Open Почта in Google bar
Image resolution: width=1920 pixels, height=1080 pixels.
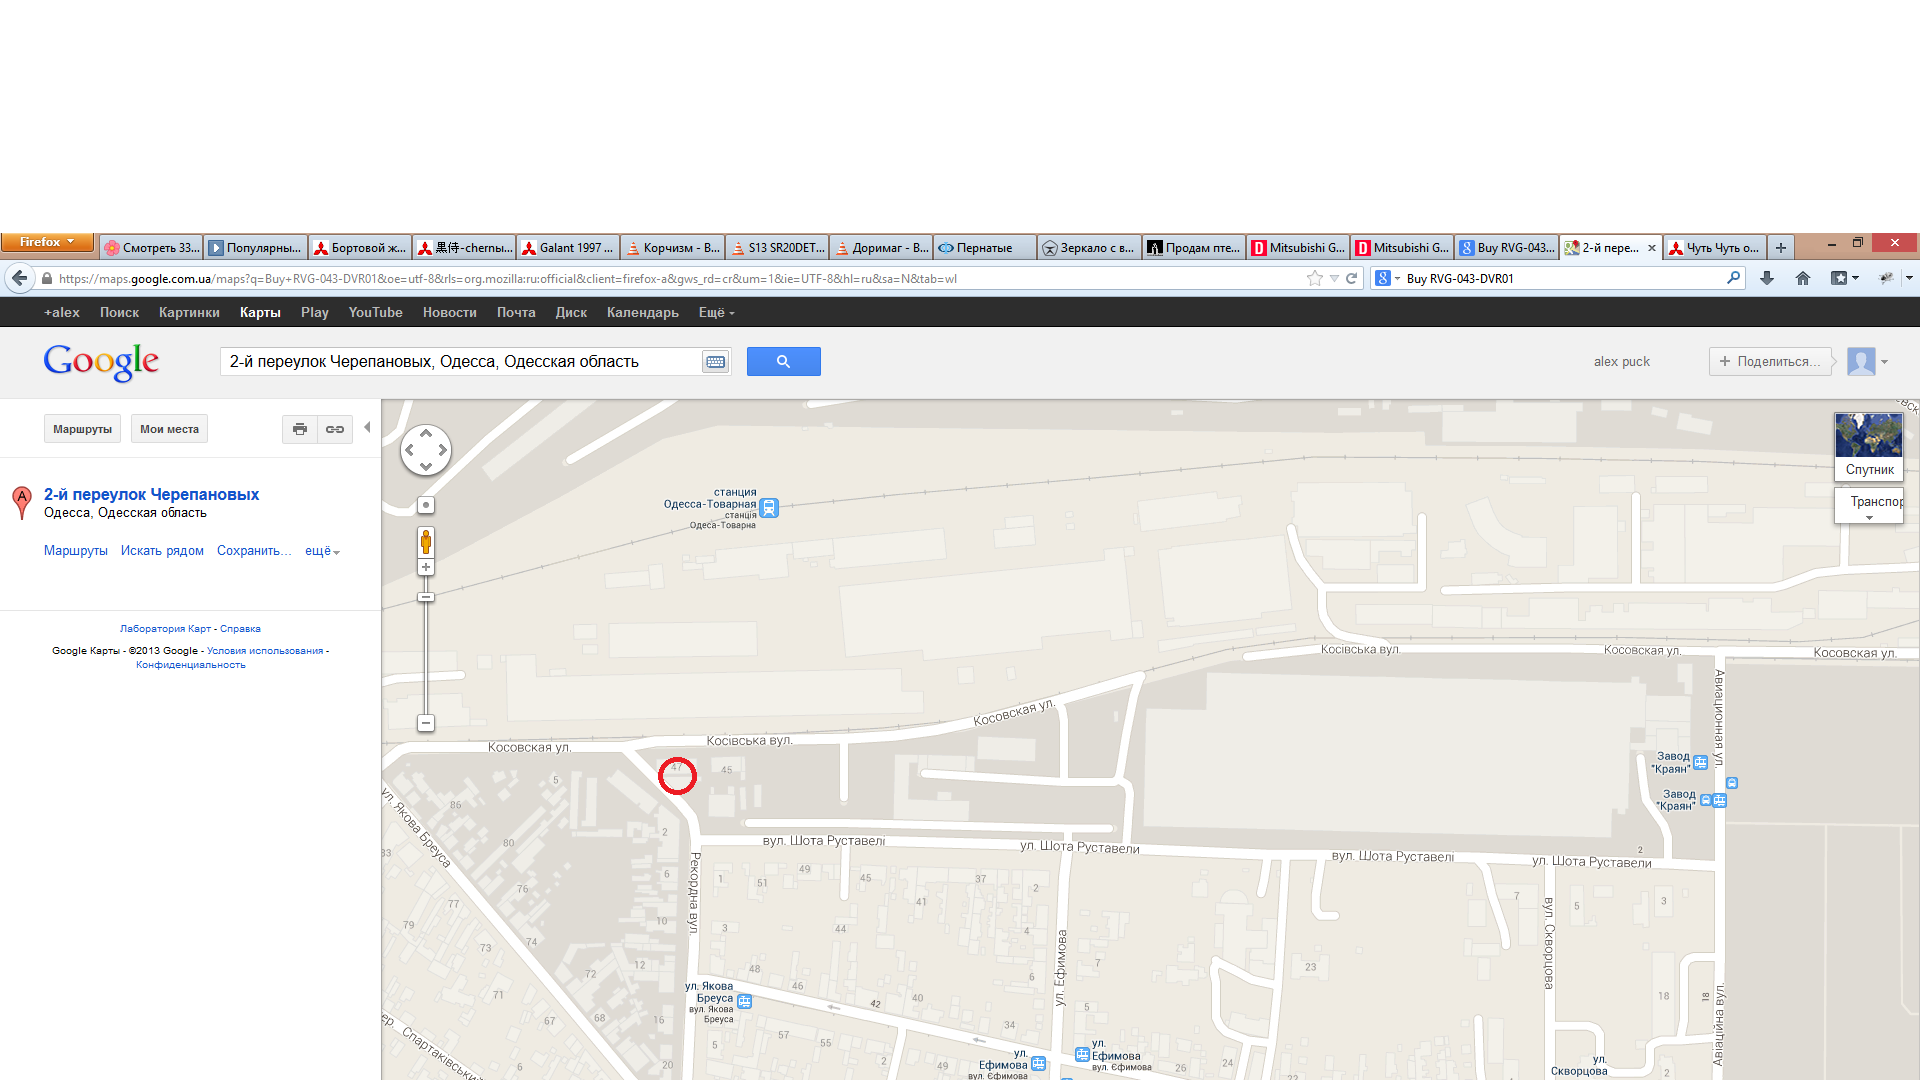(x=516, y=312)
